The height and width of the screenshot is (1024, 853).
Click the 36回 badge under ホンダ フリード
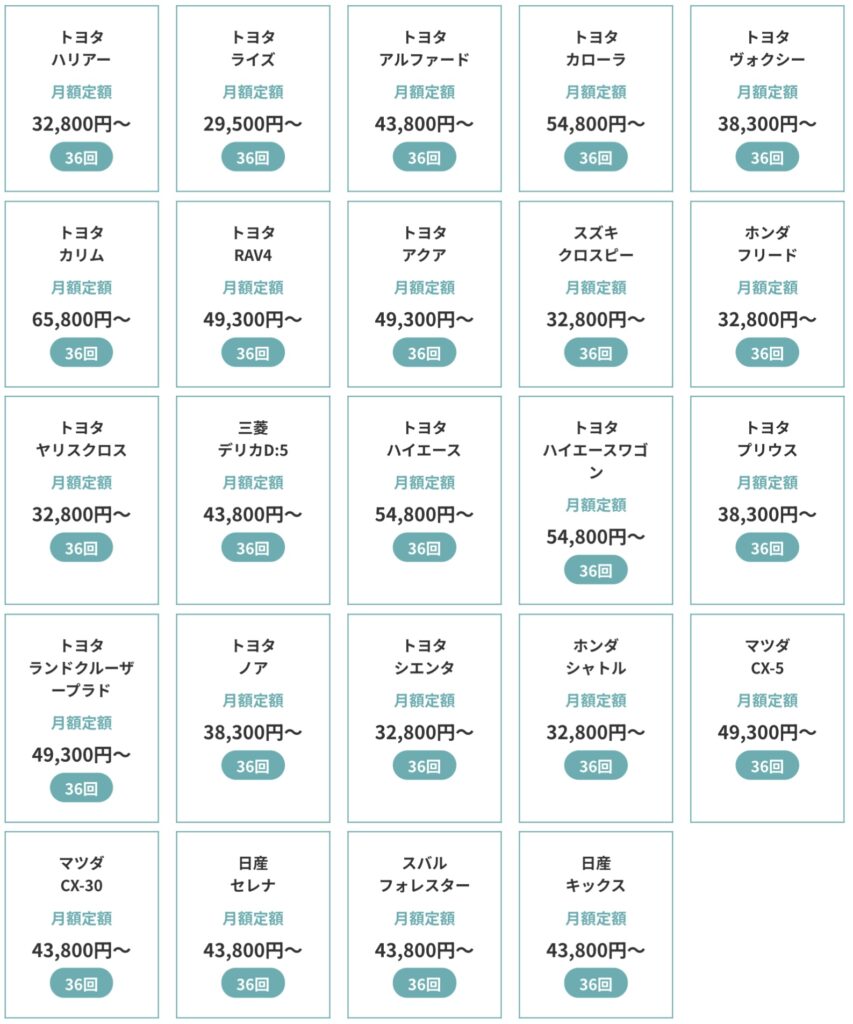(767, 353)
